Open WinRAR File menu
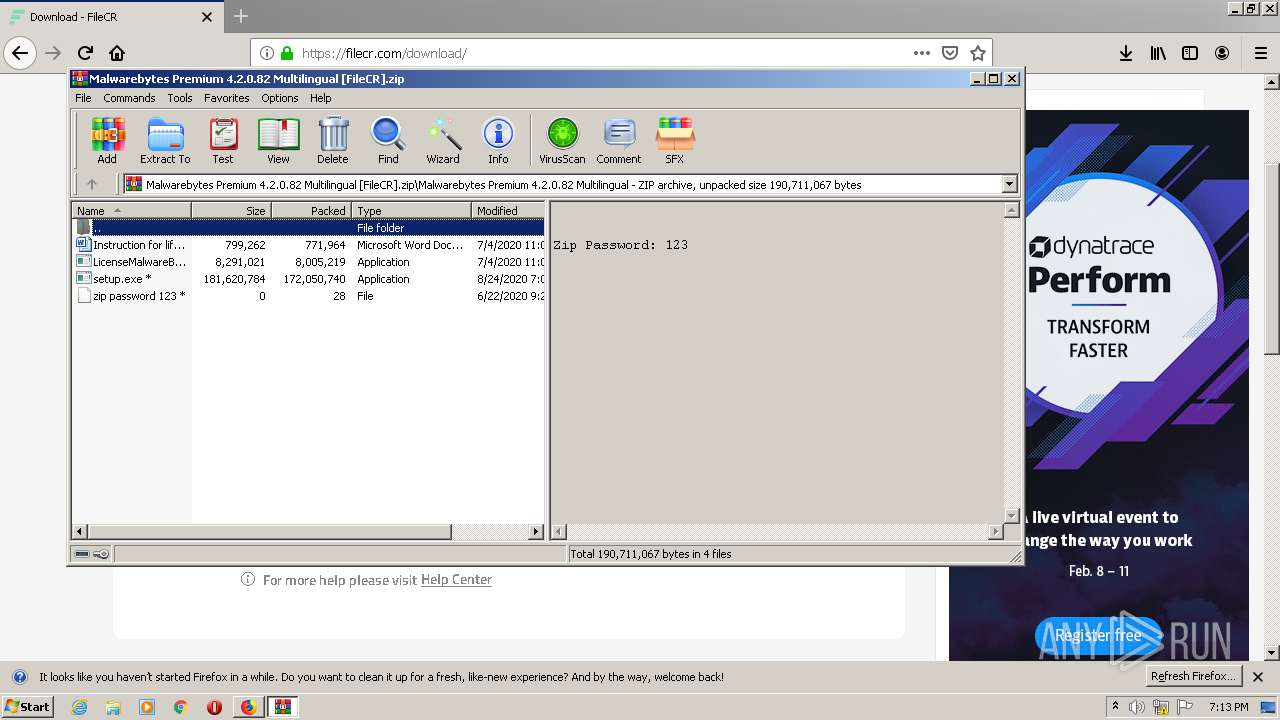This screenshot has width=1280, height=720. tap(83, 98)
